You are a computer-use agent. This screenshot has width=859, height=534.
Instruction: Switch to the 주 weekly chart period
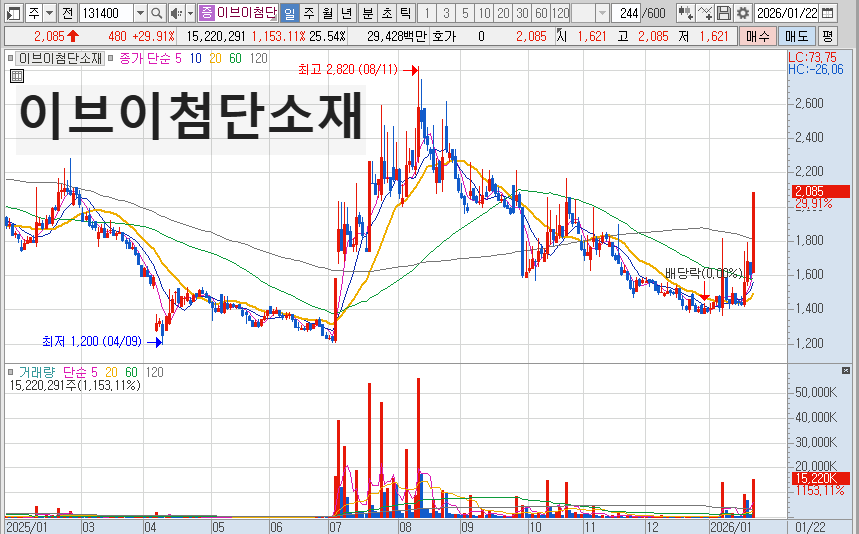[x=309, y=13]
